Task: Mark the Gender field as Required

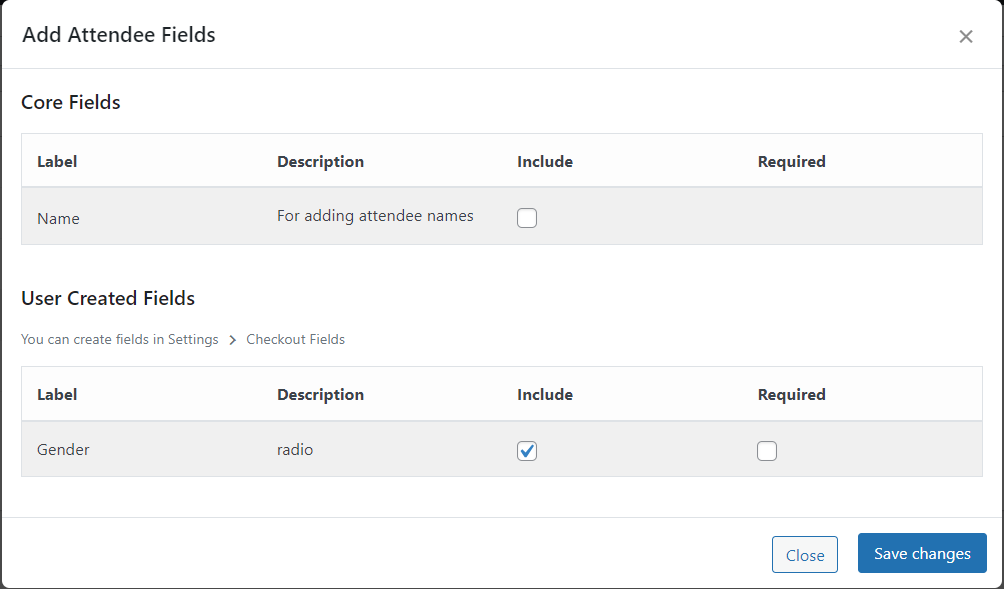Action: pos(767,451)
